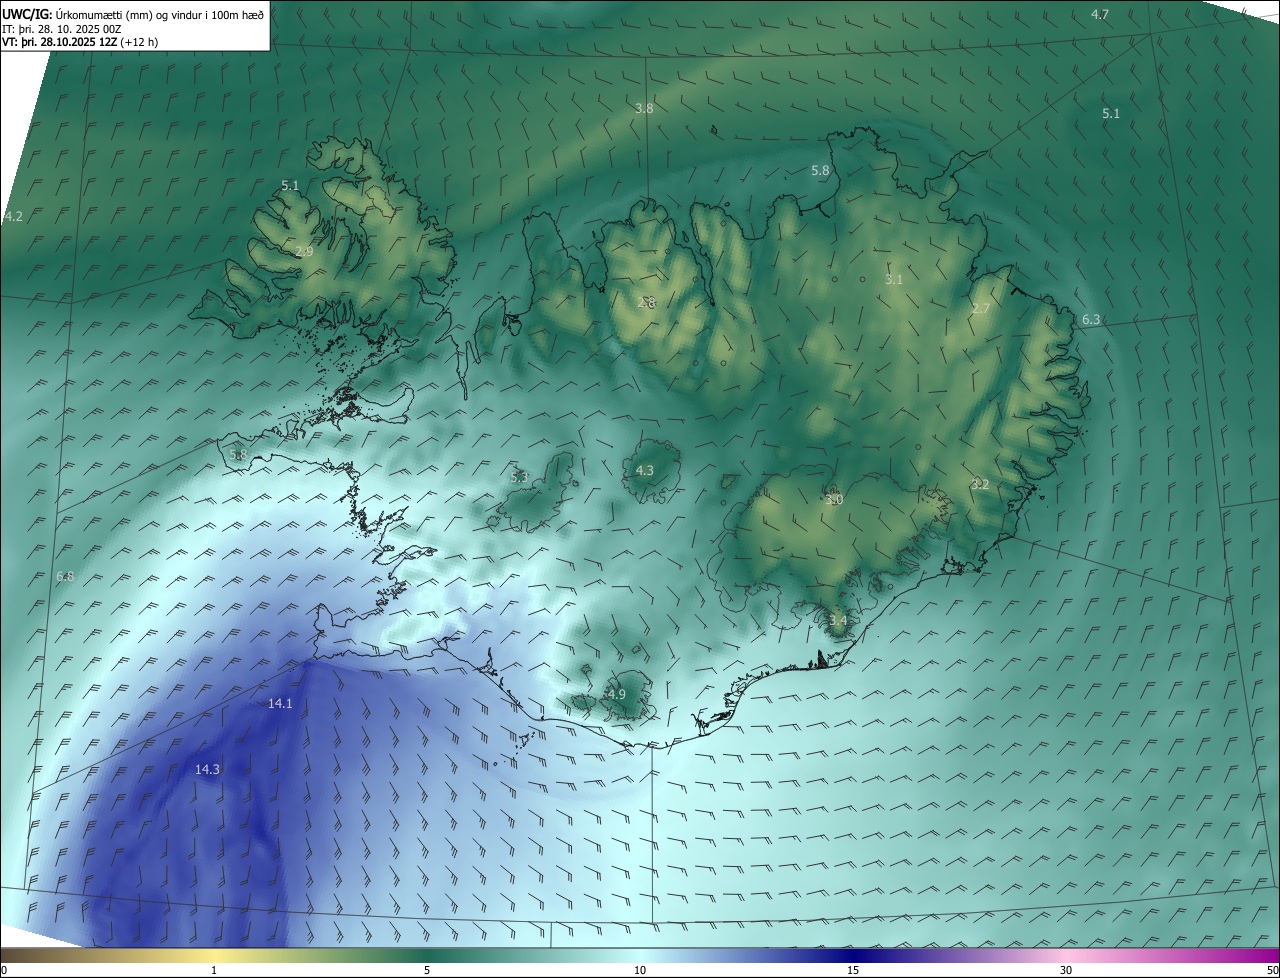Image resolution: width=1280 pixels, height=978 pixels.
Task: Select the 3.8 value label
Action: [x=644, y=108]
